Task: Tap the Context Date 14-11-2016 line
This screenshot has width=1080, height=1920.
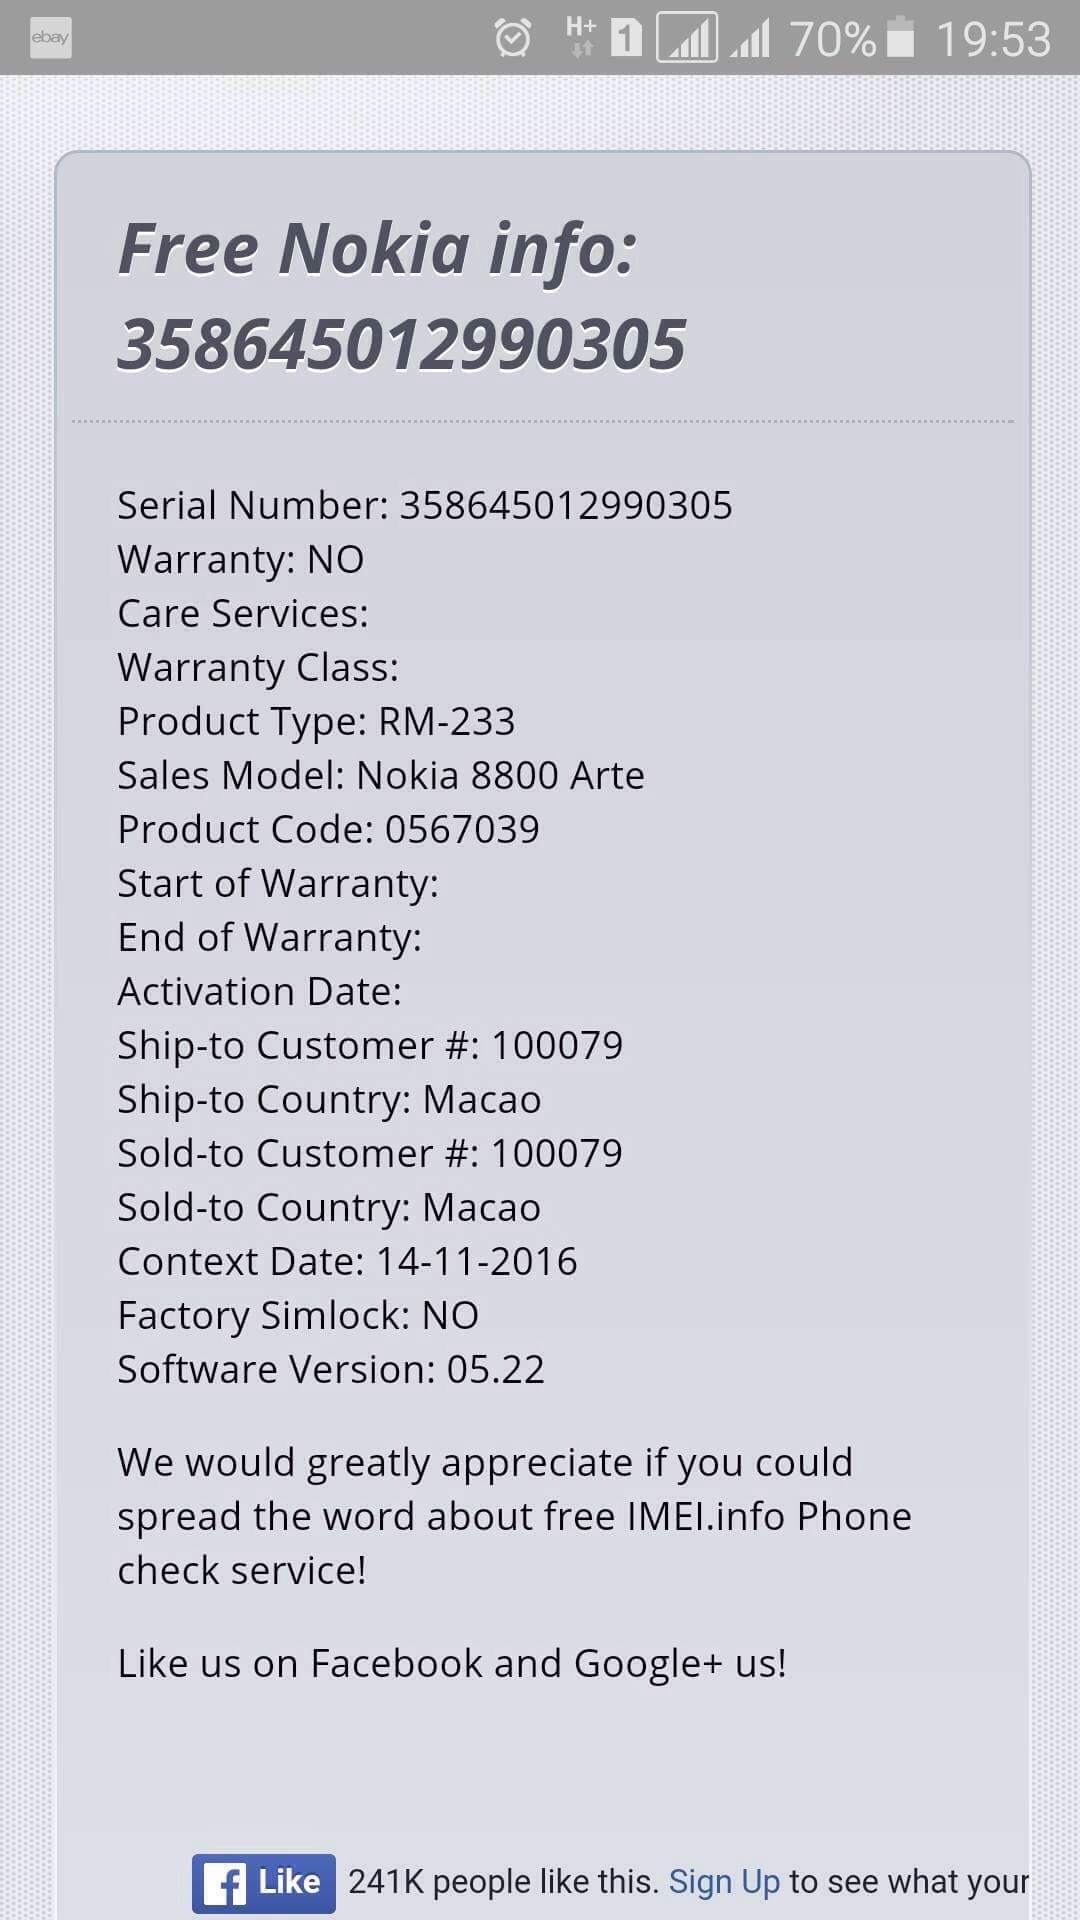Action: tap(347, 1261)
